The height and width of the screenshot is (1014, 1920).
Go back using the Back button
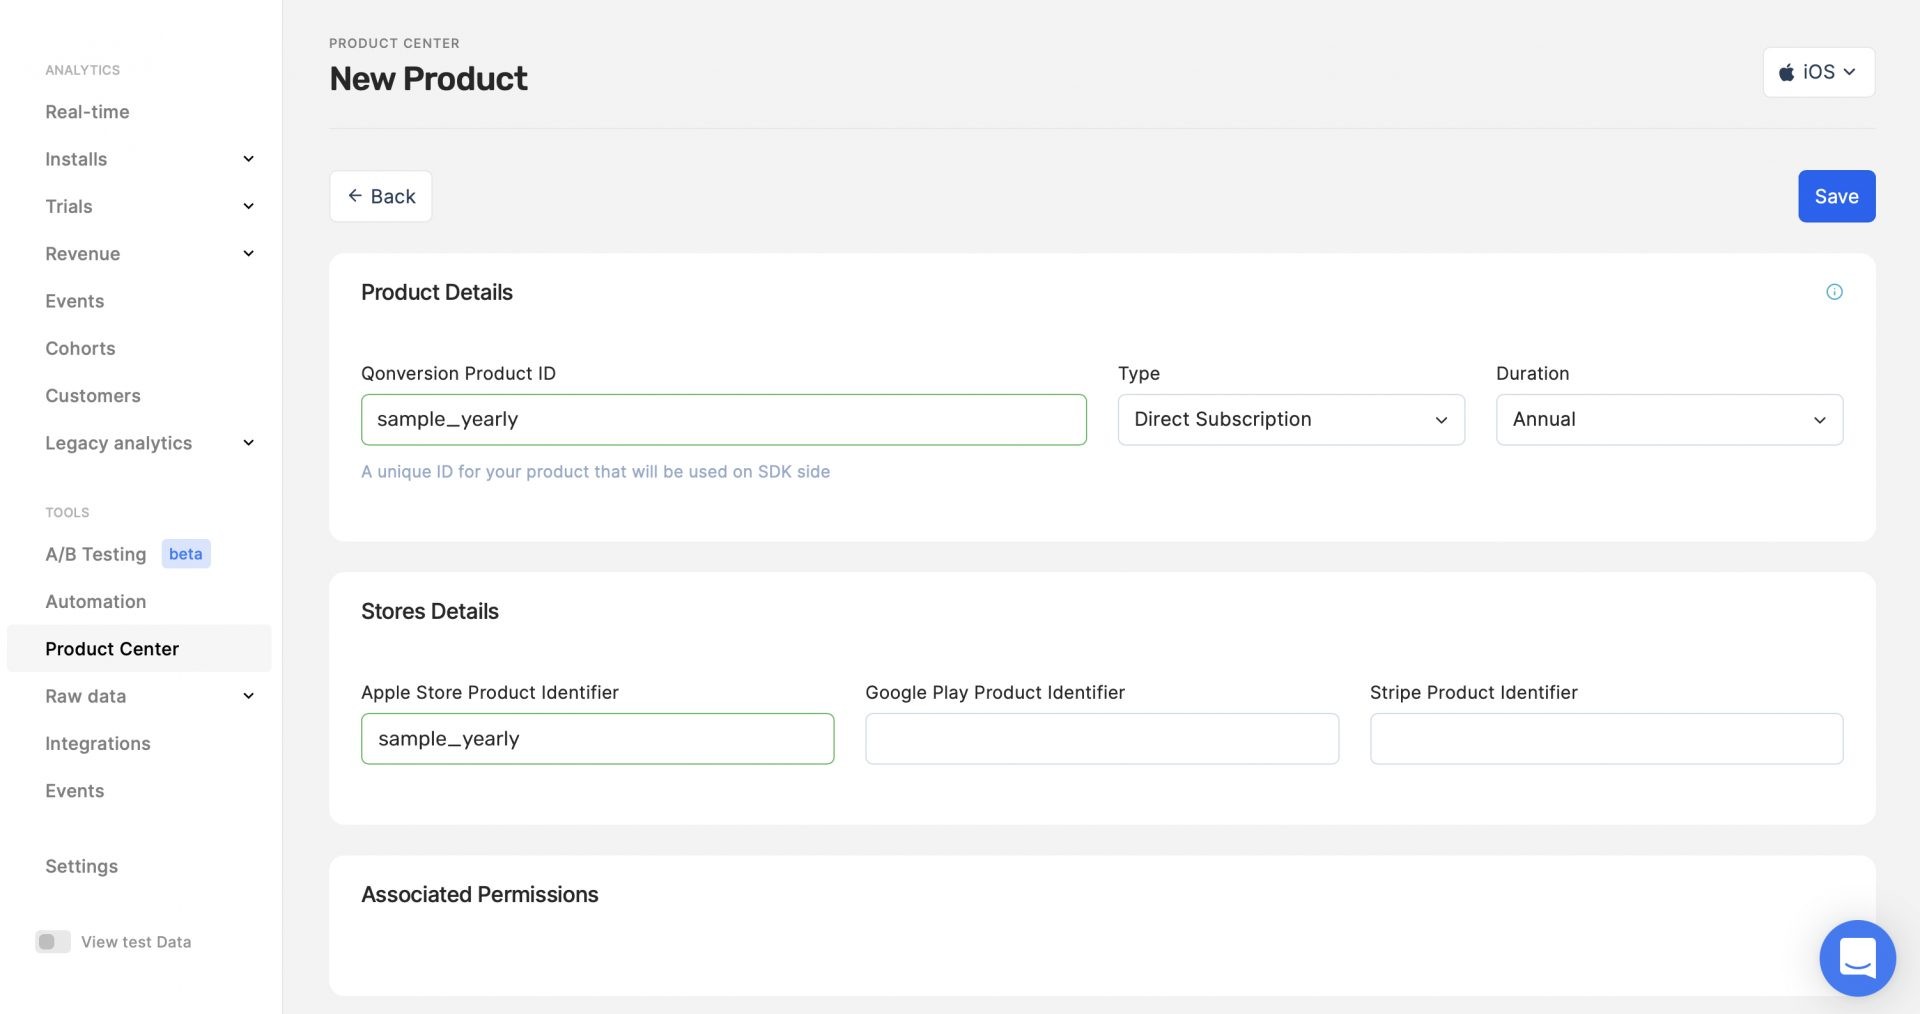coord(381,196)
